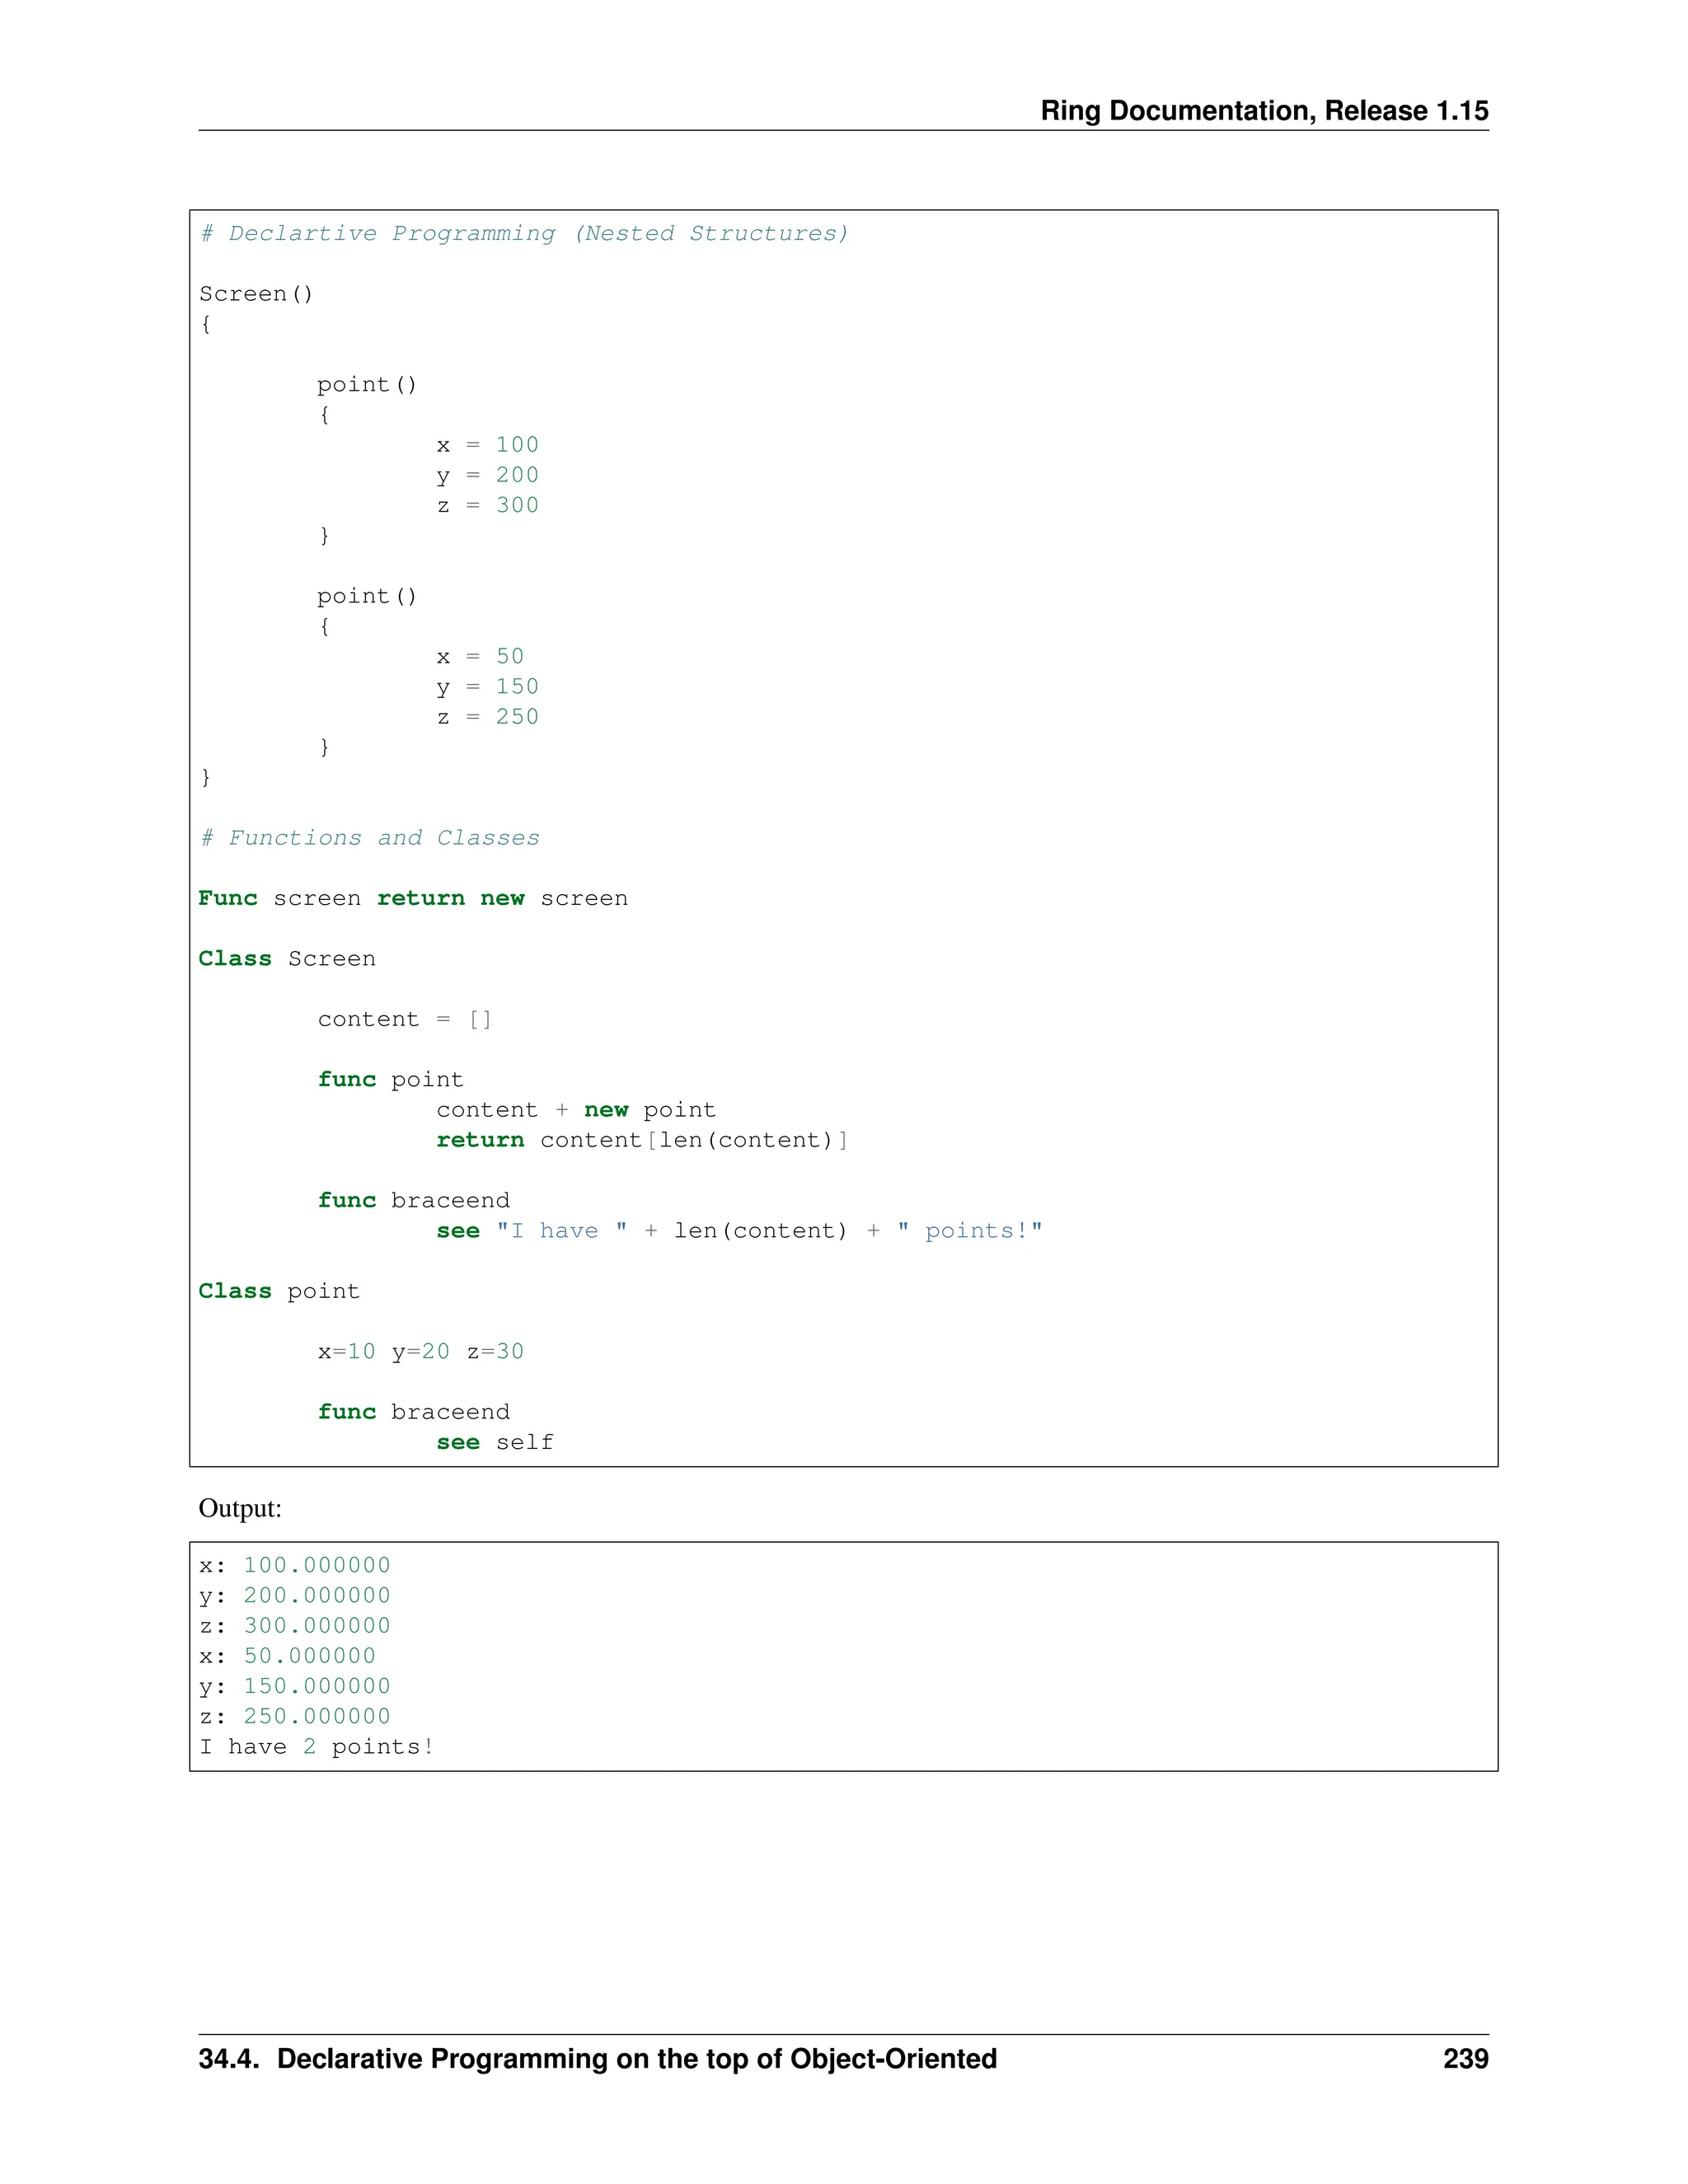Click the content = [] line
Image resolution: width=1688 pixels, height=2184 pixels.
404,1019
